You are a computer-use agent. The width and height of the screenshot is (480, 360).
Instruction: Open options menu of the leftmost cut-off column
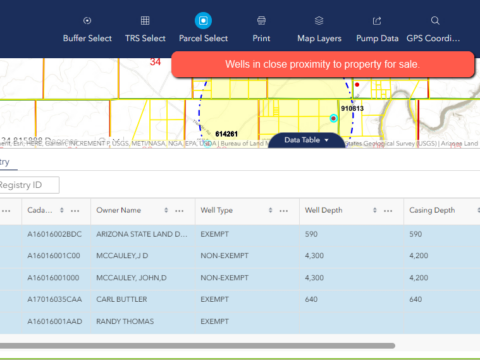coord(6,211)
